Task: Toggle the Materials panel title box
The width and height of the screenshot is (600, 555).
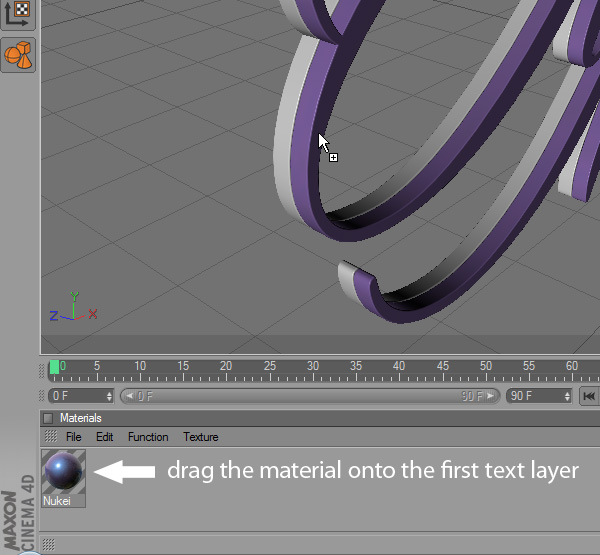Action: tap(48, 418)
